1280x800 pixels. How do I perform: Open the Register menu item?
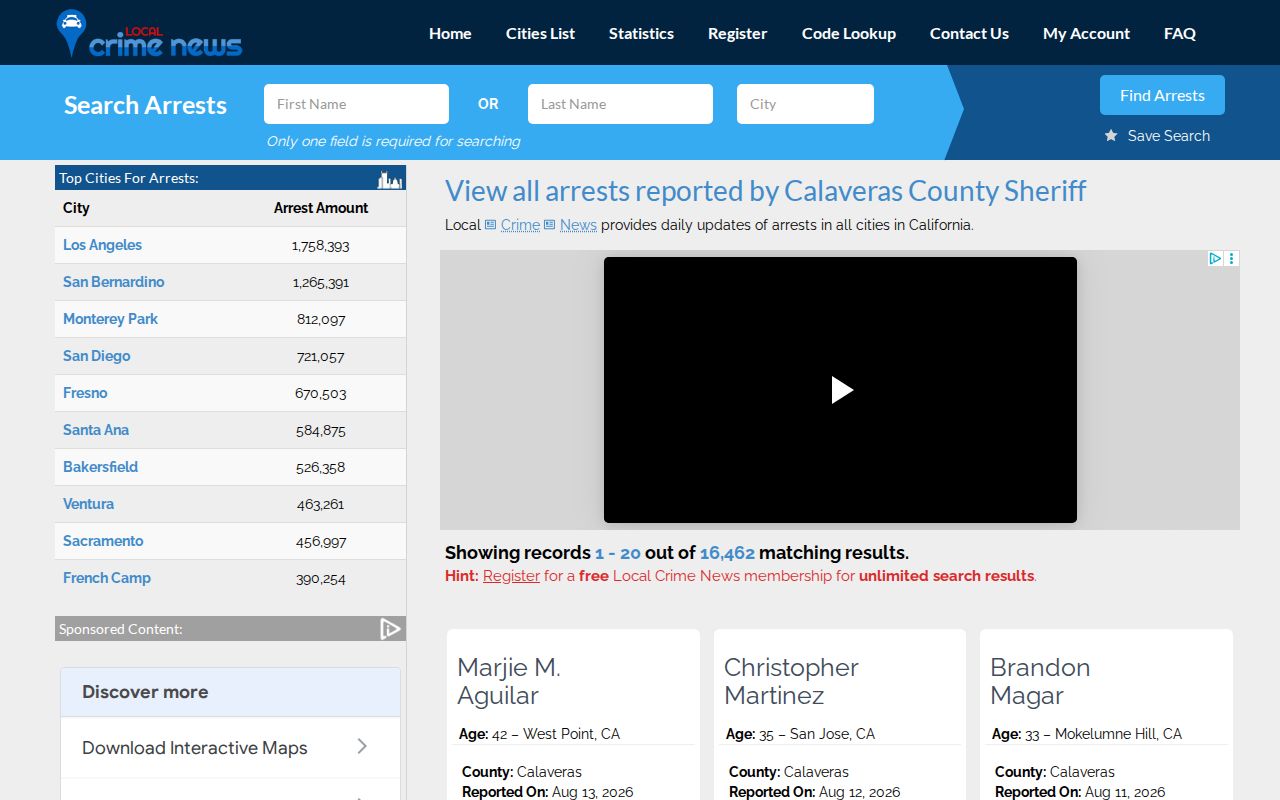coord(737,33)
